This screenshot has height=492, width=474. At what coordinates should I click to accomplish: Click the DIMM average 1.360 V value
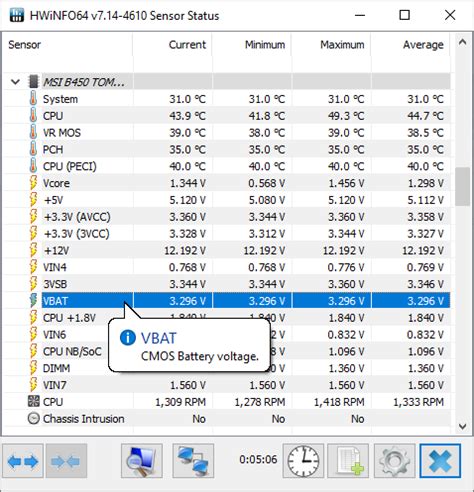426,368
